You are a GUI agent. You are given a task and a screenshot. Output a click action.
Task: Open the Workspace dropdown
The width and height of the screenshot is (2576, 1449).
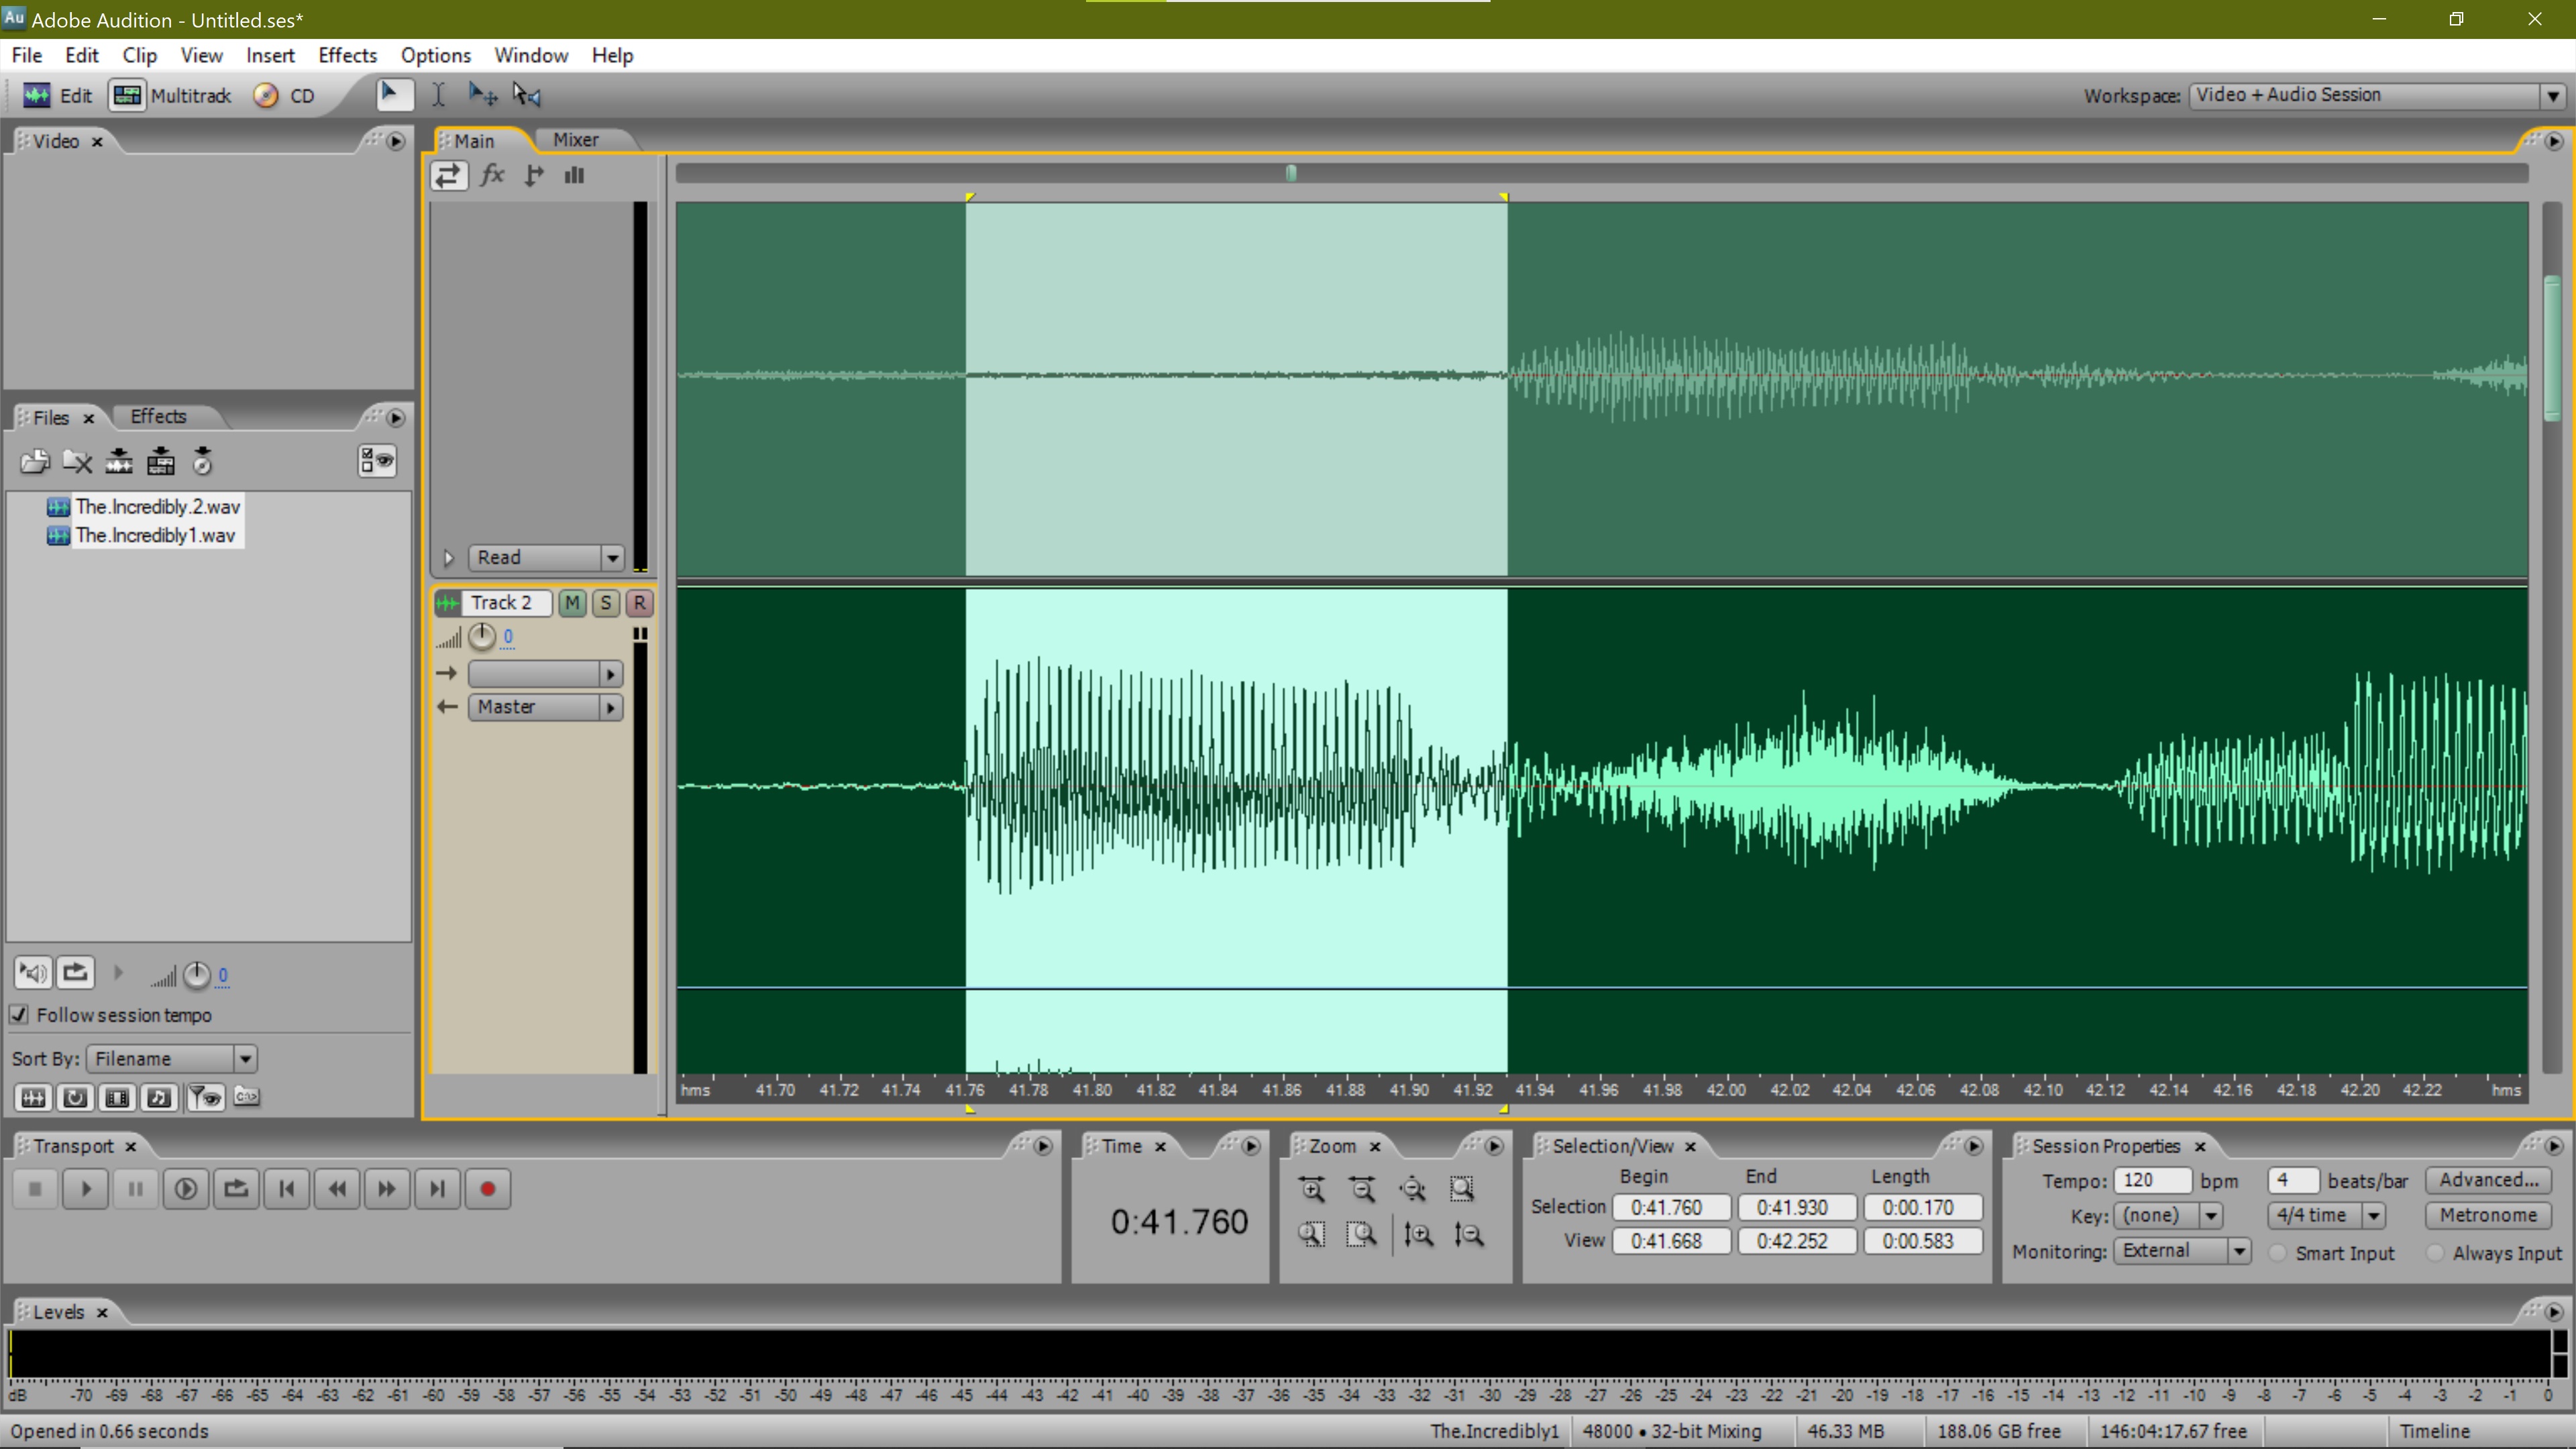click(x=2552, y=96)
